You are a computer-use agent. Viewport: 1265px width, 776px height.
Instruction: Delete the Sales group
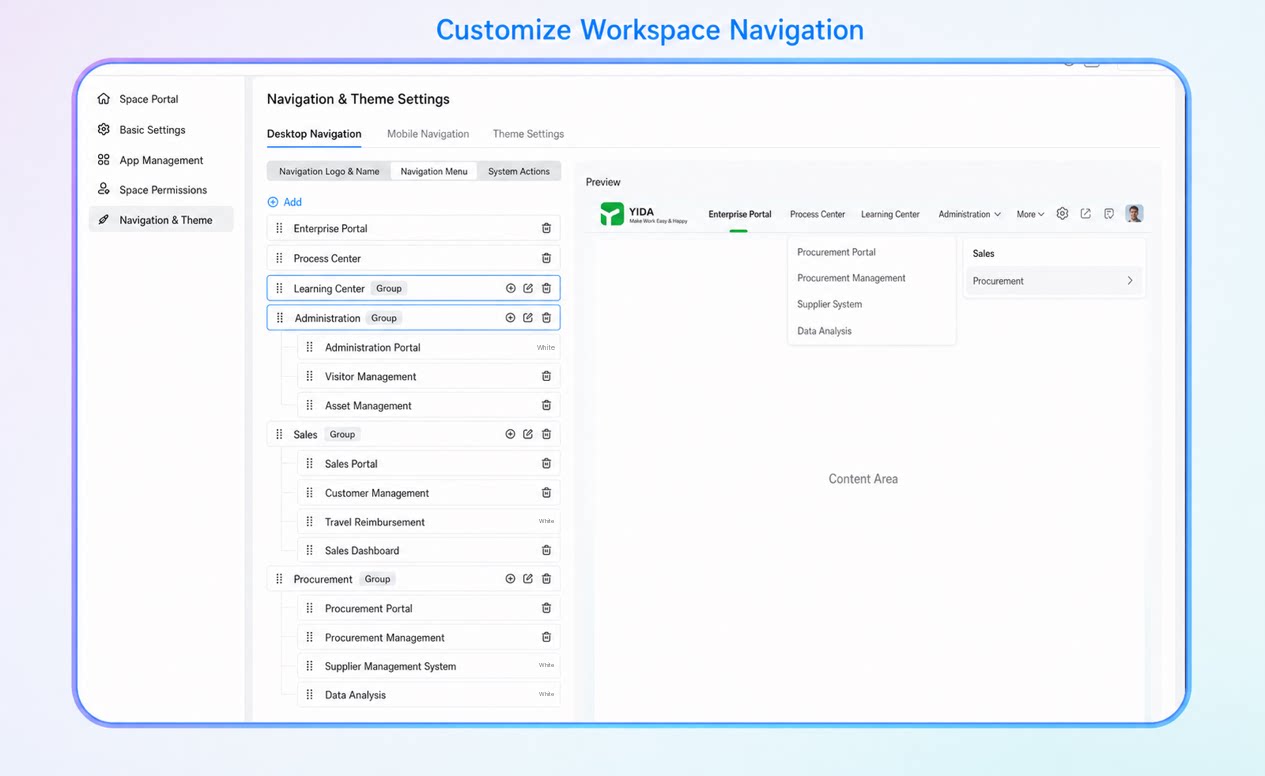[x=546, y=434]
